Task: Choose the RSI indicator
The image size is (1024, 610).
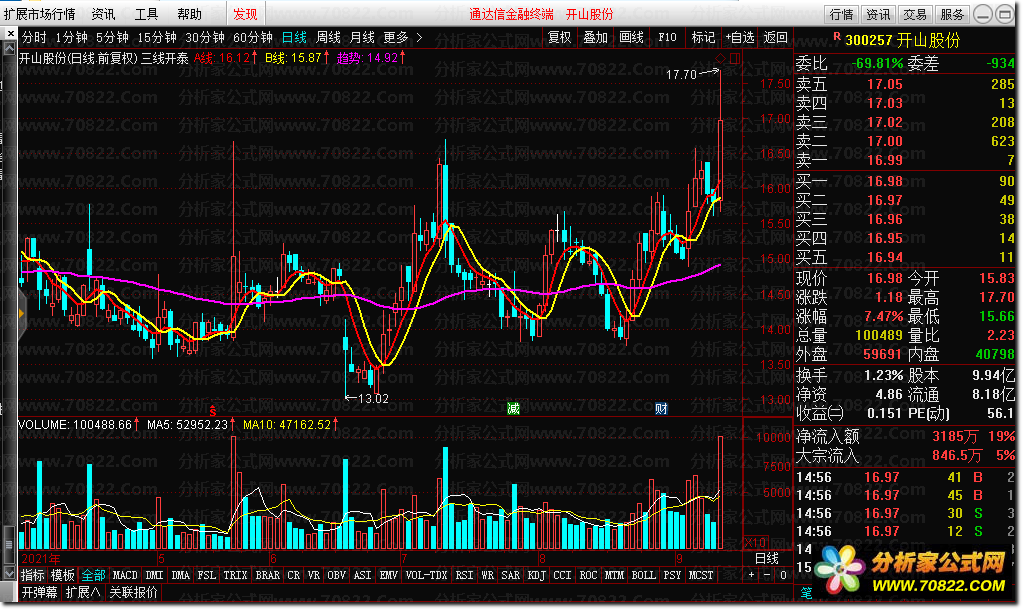Action: 464,575
